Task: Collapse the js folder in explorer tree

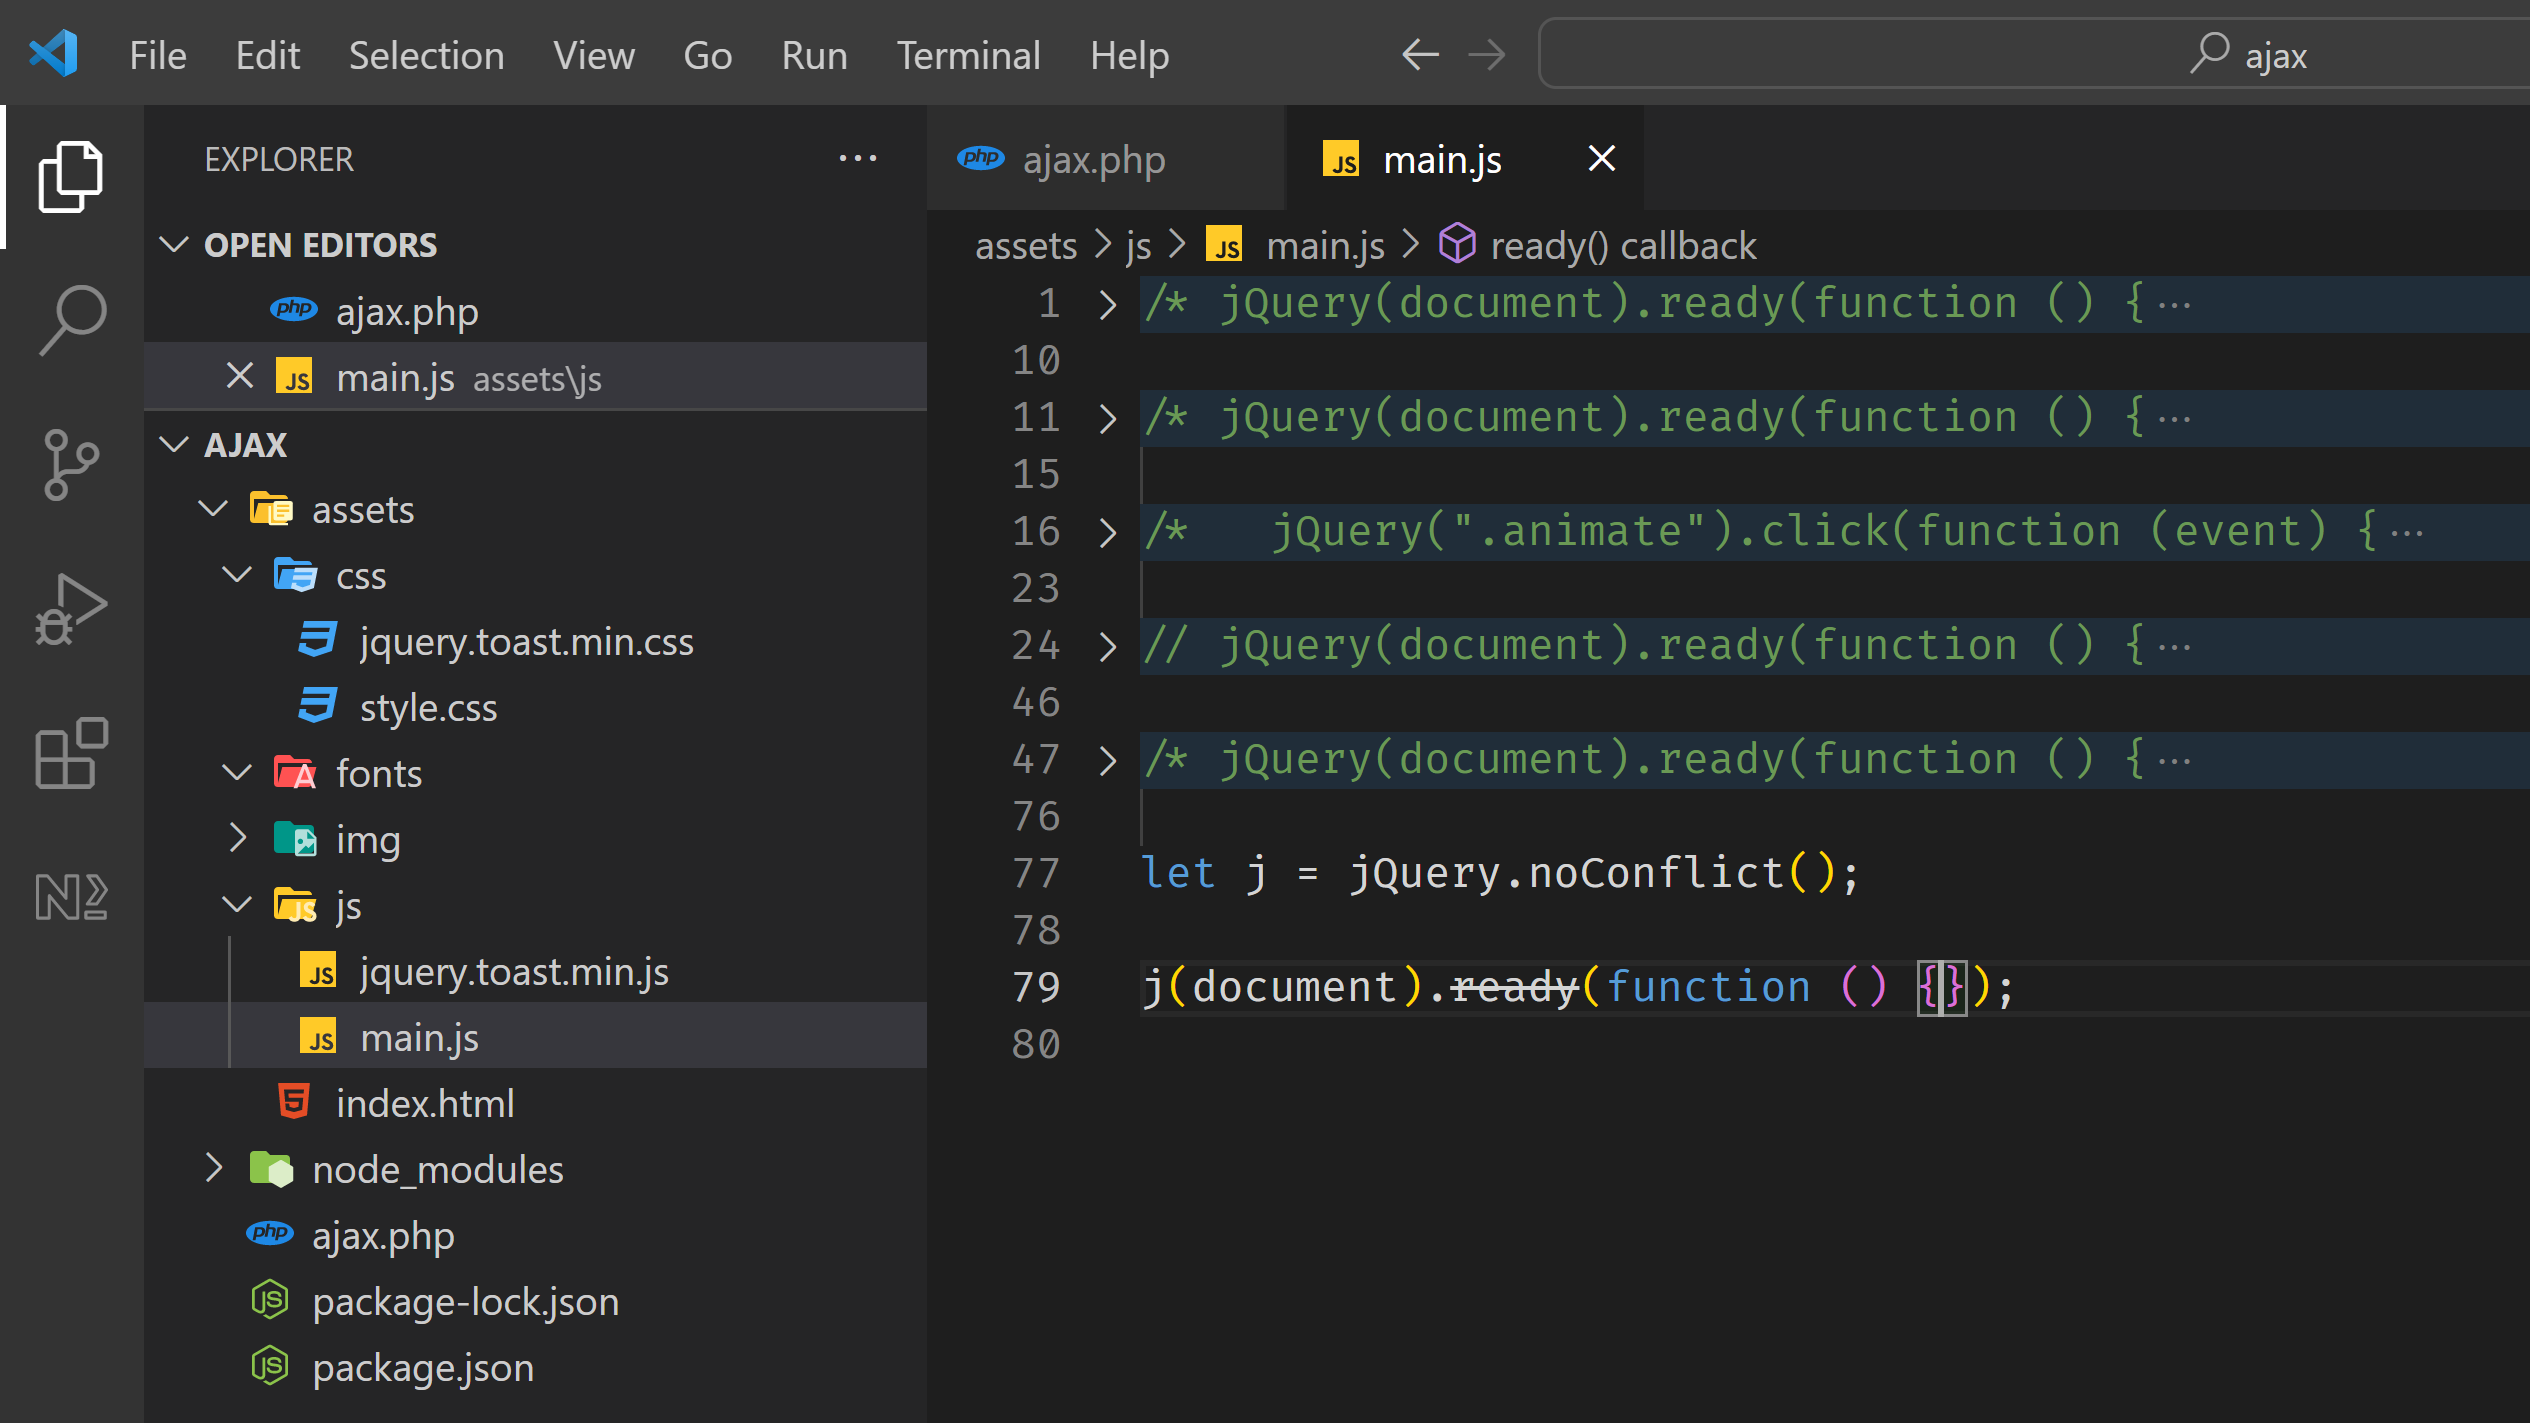Action: [237, 905]
